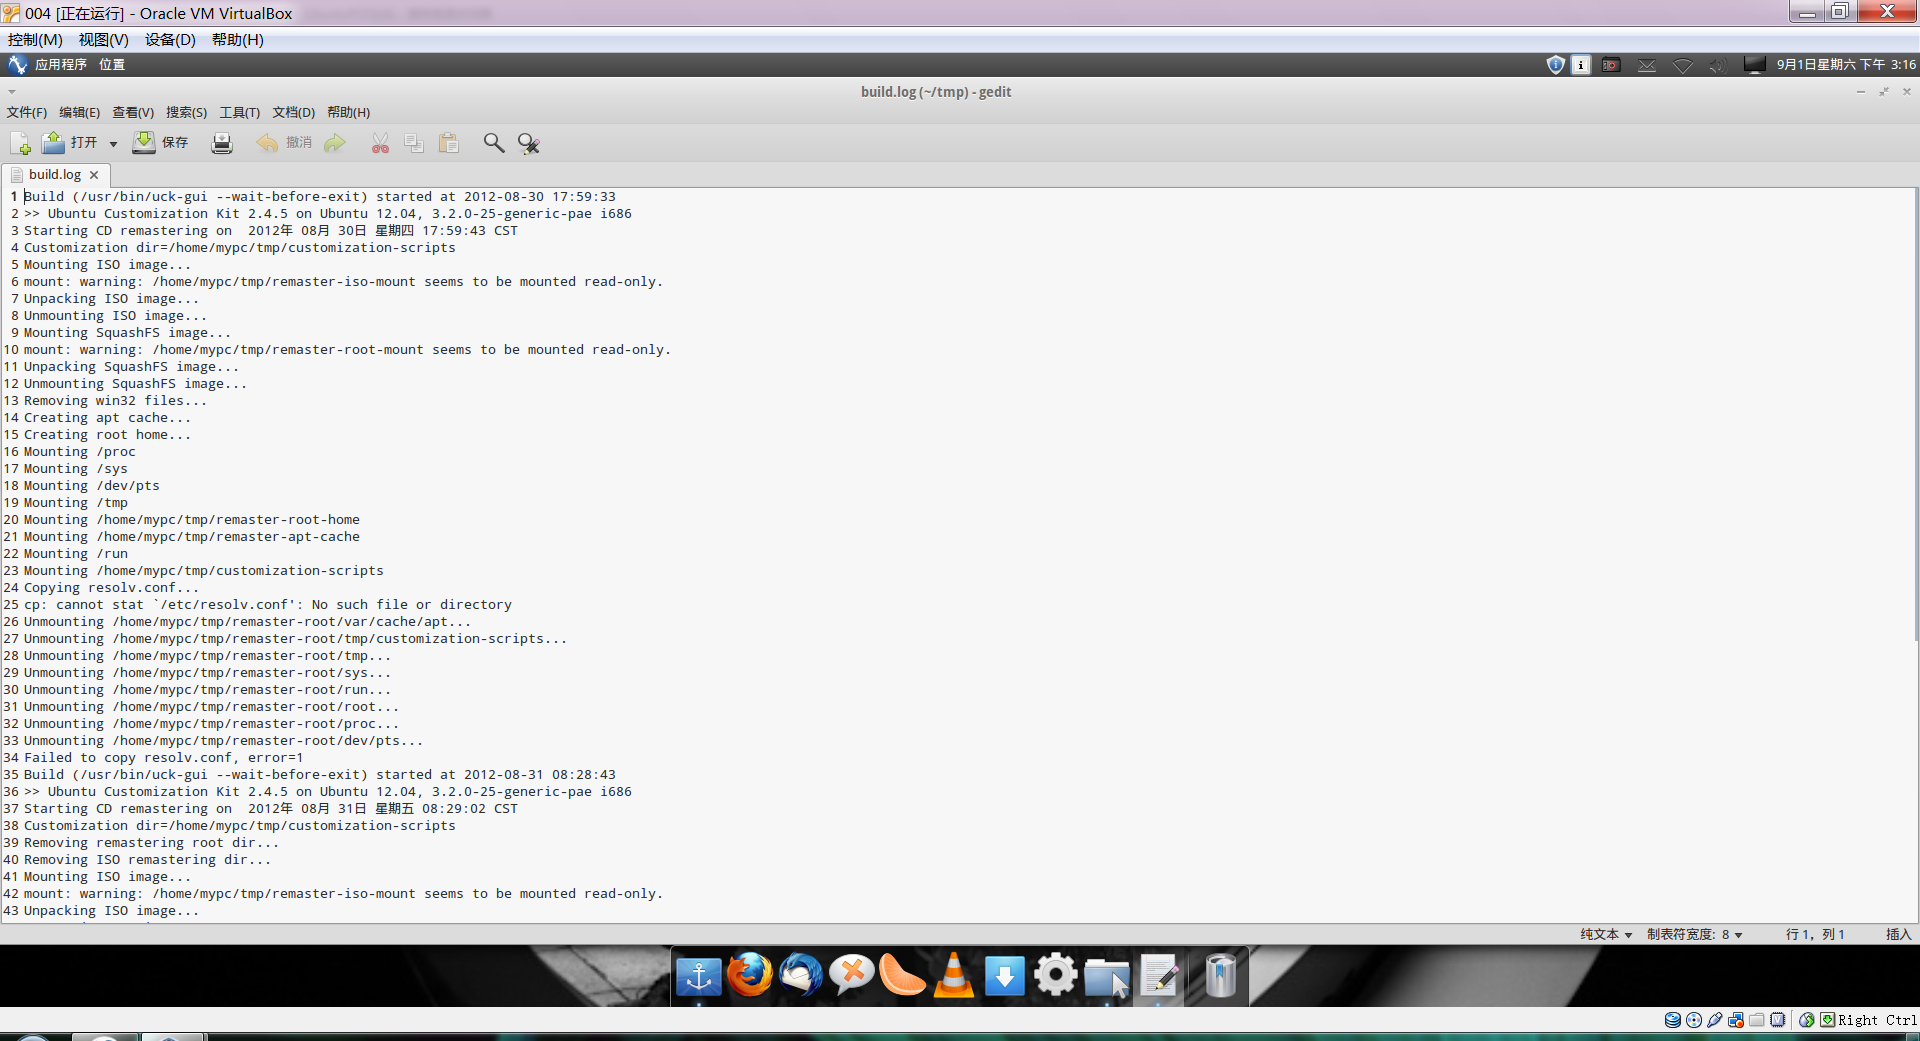Redo the last undone action

[335, 143]
